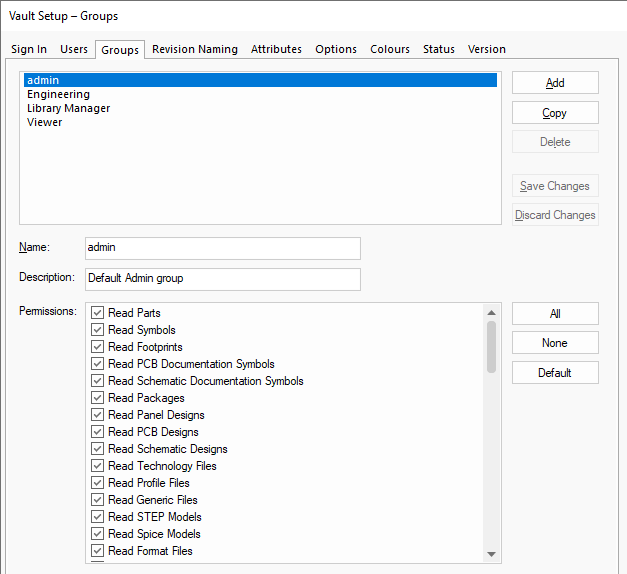Open the Revision Naming tab
627x574 pixels.
[195, 49]
